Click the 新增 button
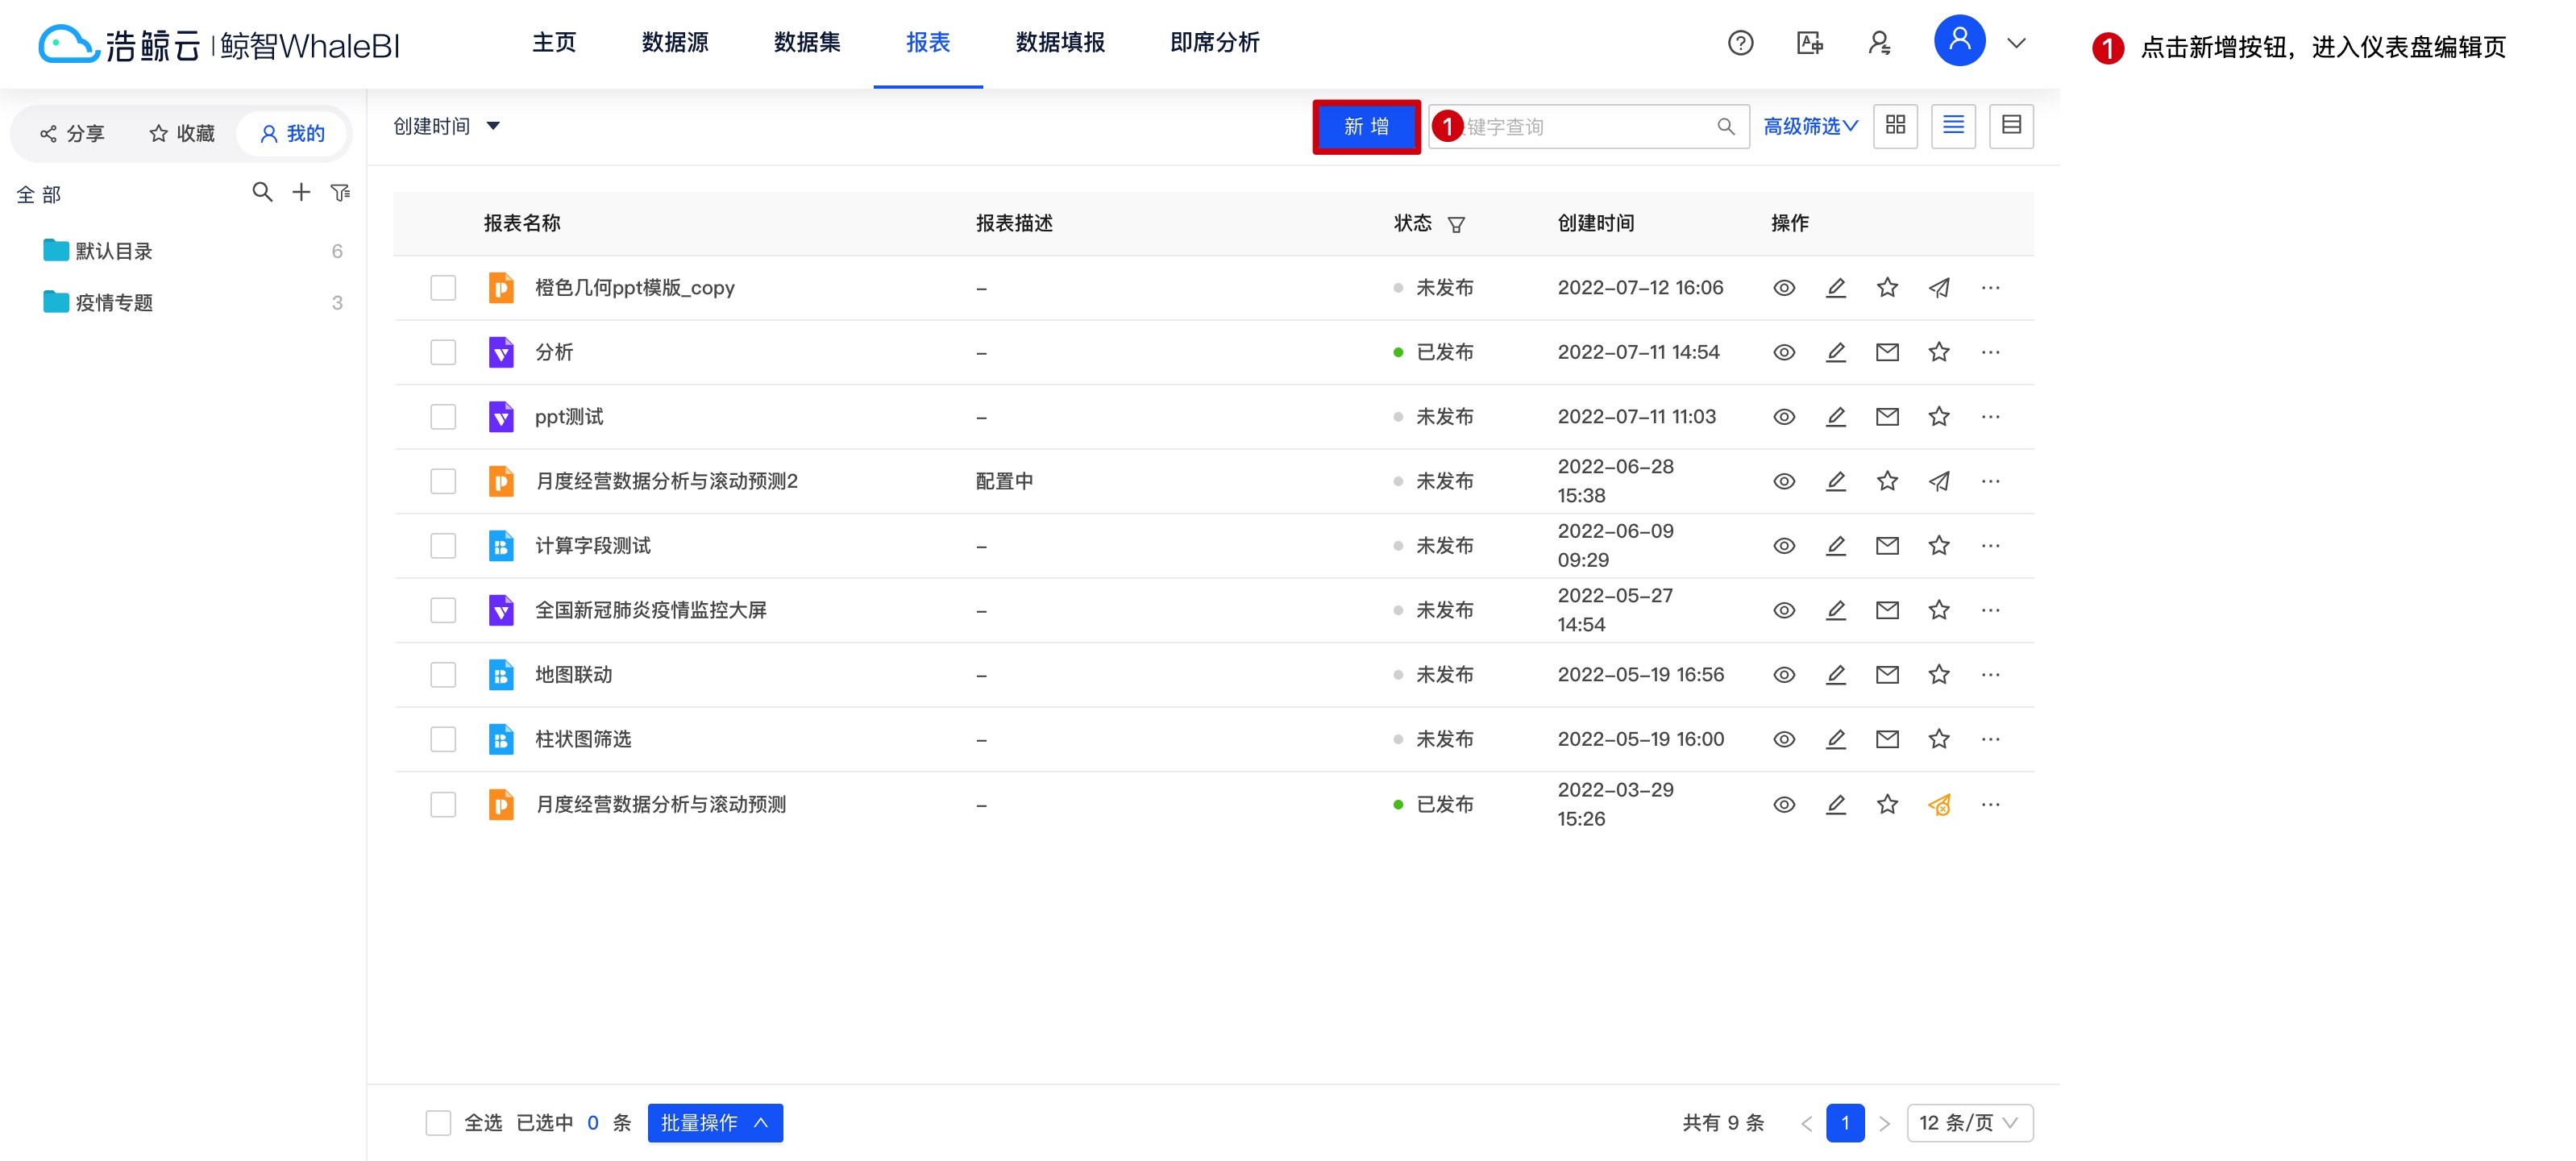Image resolution: width=2576 pixels, height=1161 pixels. [x=1366, y=126]
